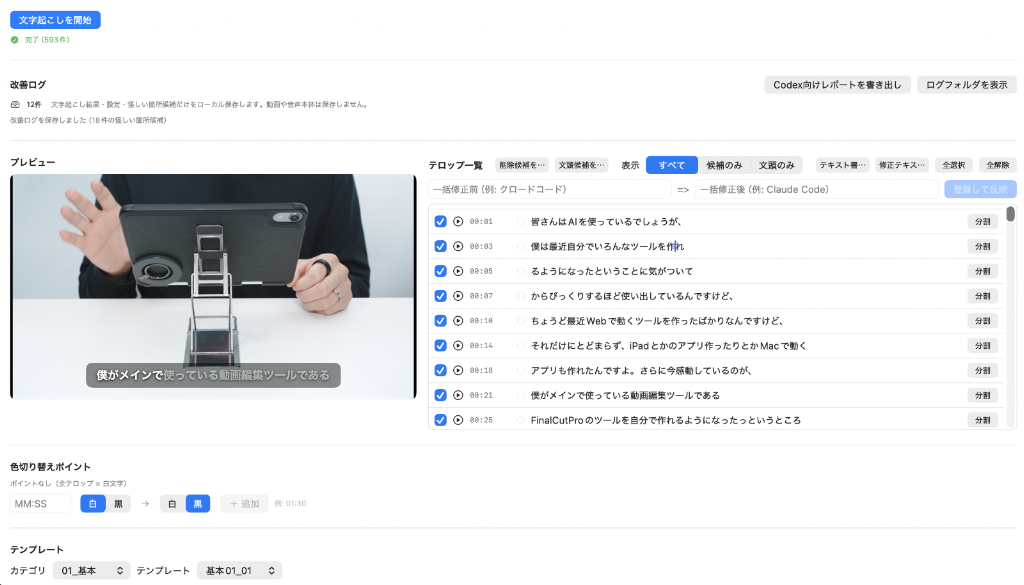Uncheck the 00:25 telop row checkbox
This screenshot has width=1024, height=585.
[440, 420]
